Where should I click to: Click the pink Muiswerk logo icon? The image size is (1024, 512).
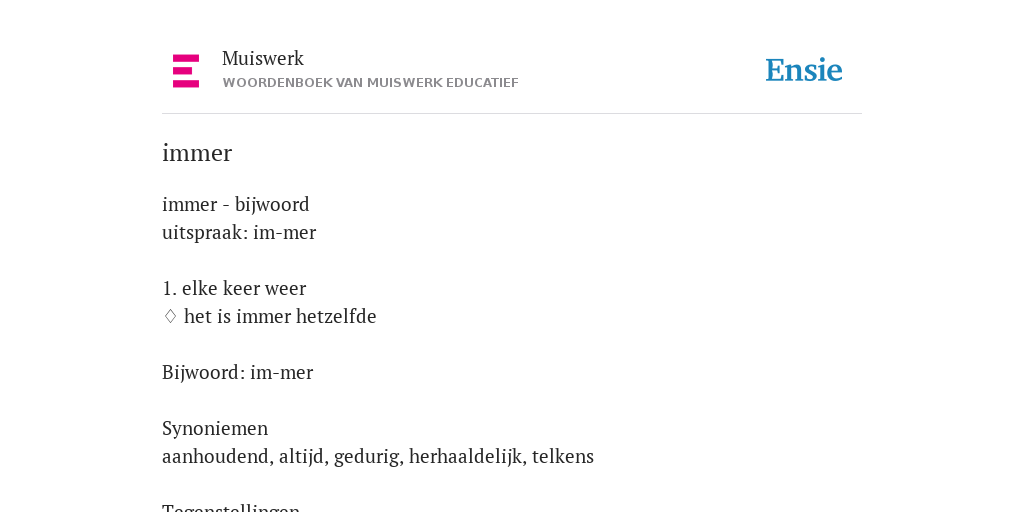point(186,71)
